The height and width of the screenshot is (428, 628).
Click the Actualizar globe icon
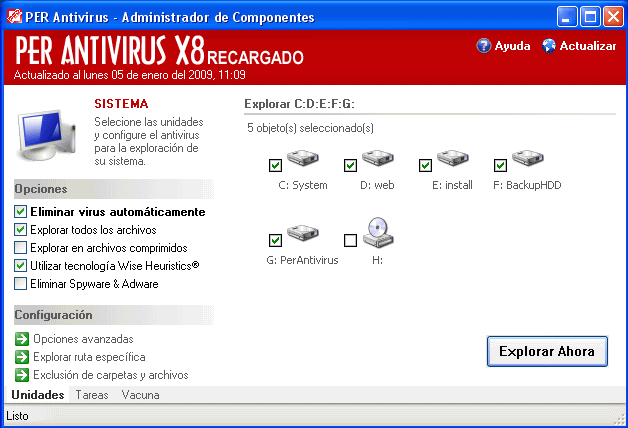click(x=548, y=46)
